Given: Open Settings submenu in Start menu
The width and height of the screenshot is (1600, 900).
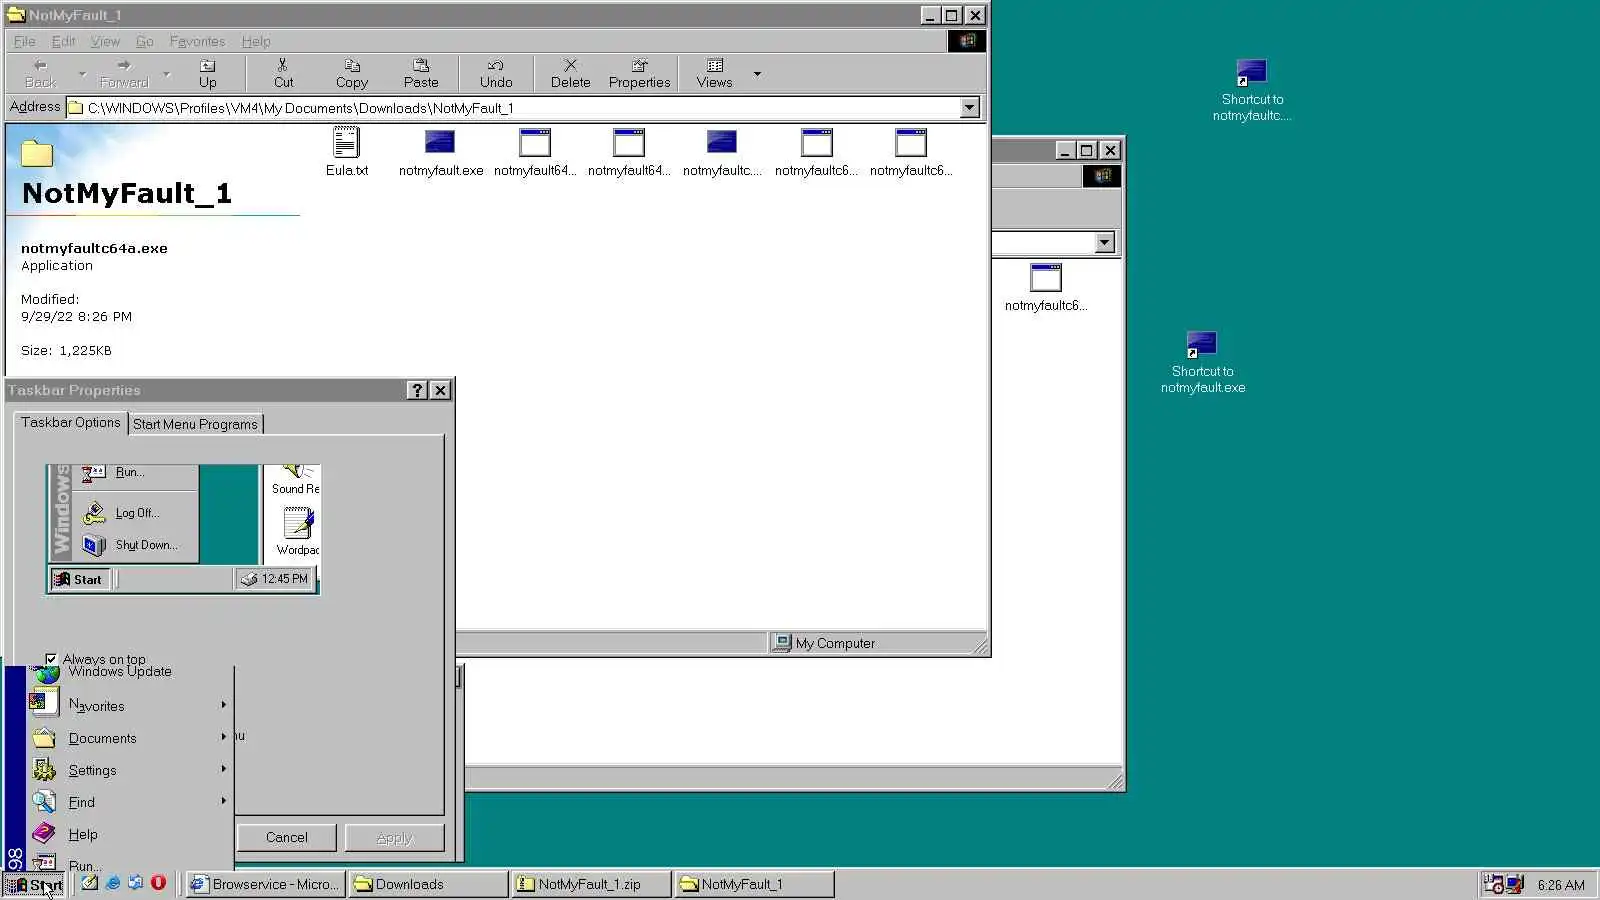Looking at the screenshot, I should 130,770.
